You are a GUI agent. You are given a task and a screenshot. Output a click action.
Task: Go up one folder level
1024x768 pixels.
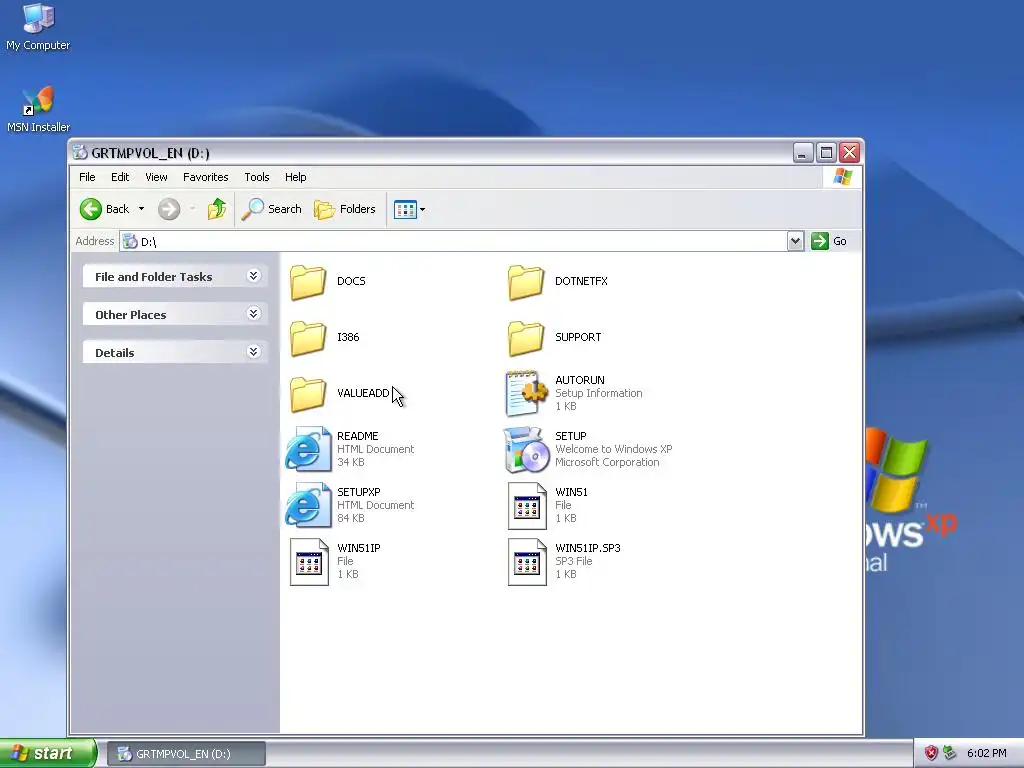(217, 209)
